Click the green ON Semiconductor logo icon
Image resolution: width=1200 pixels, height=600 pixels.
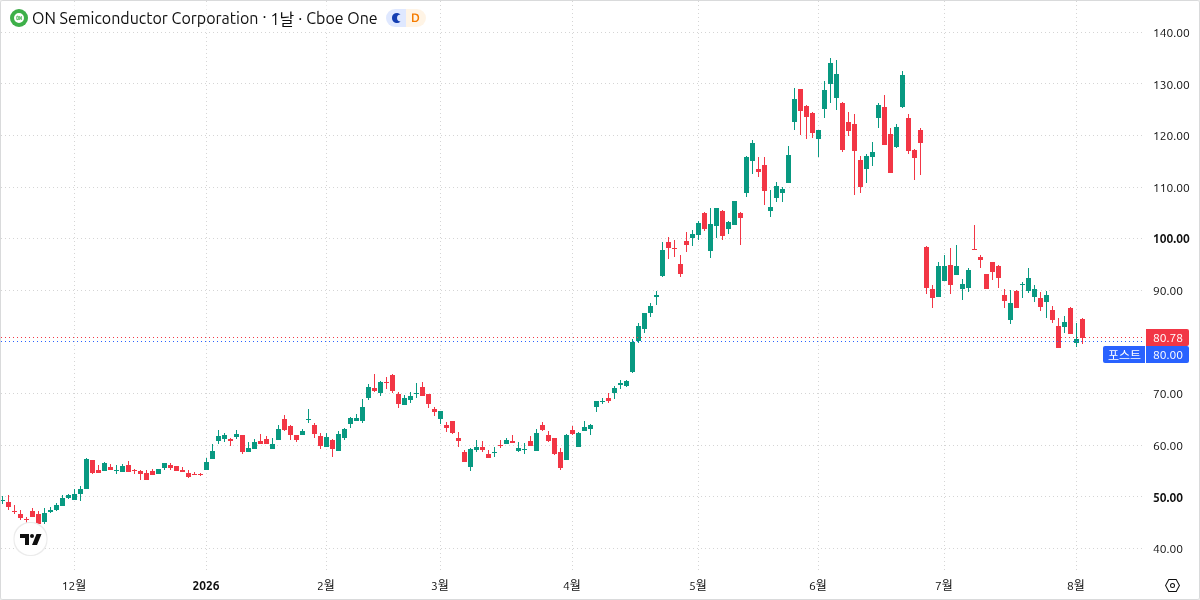coord(18,18)
